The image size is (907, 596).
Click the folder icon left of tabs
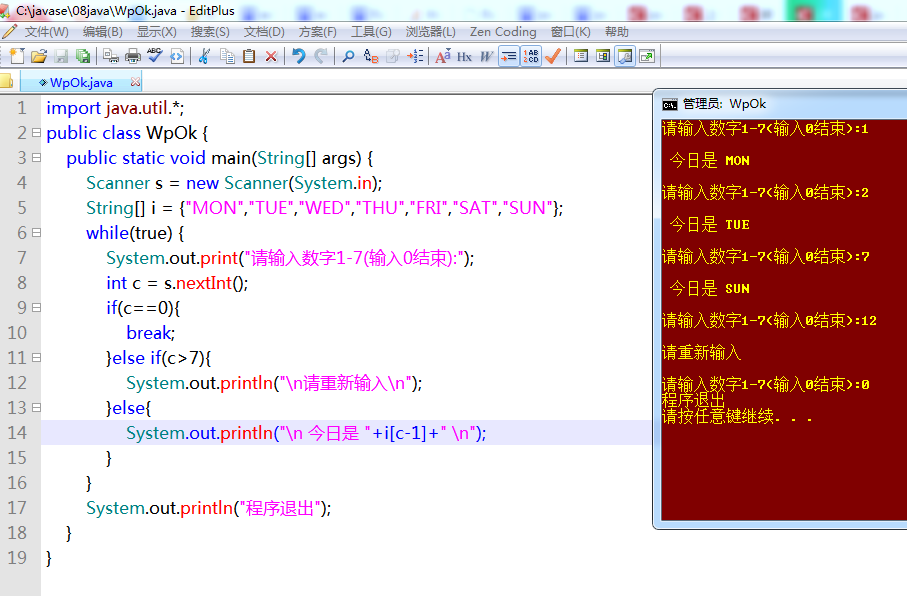[6, 81]
